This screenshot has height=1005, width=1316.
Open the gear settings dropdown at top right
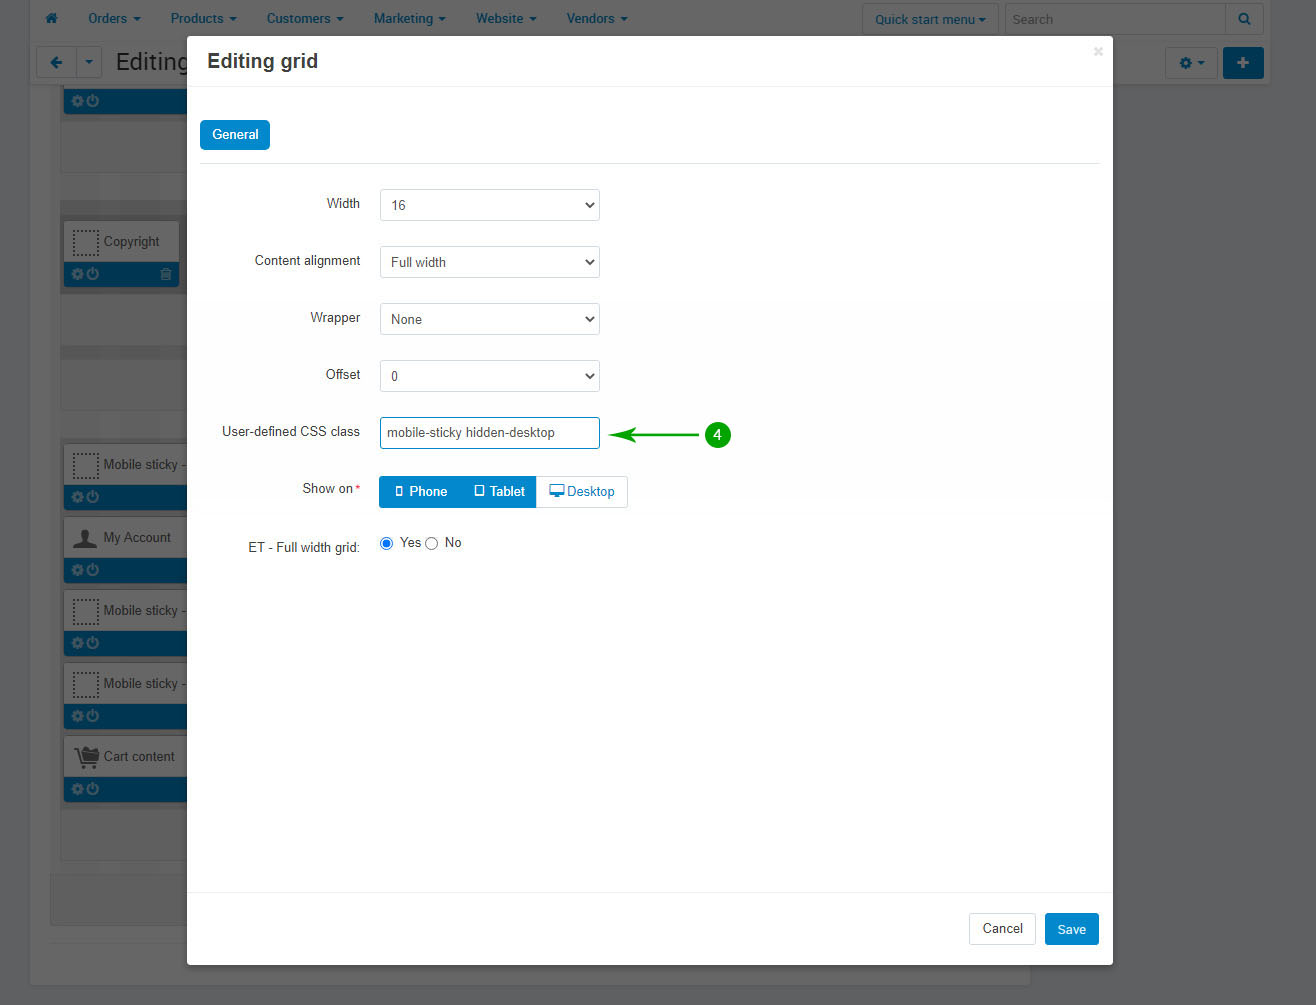(x=1190, y=63)
